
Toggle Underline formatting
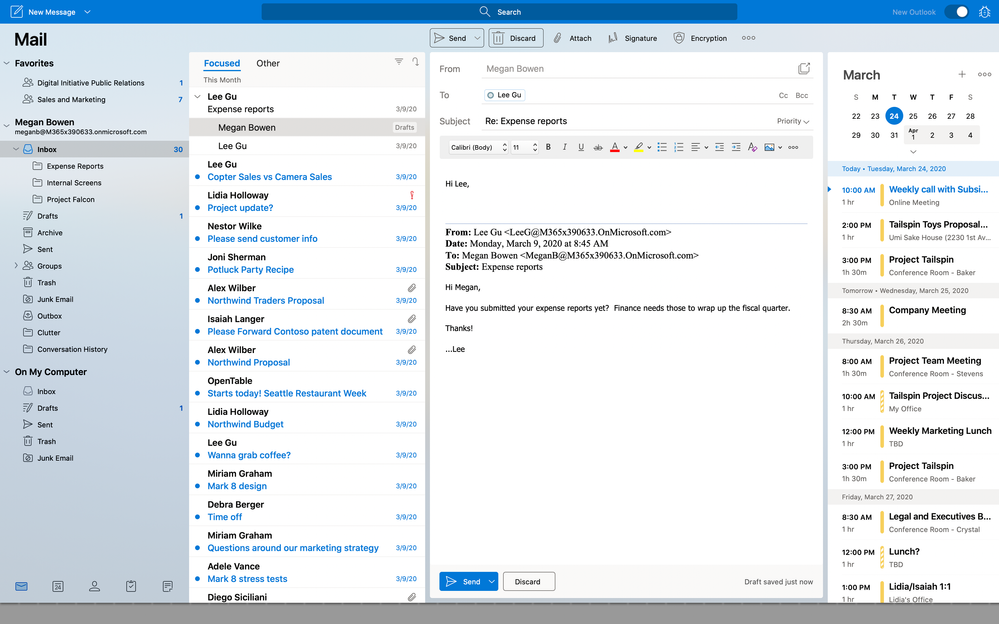coord(581,147)
